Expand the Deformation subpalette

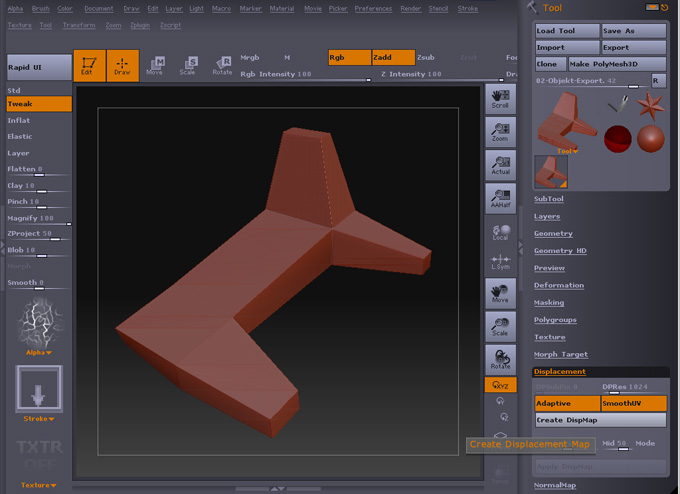pyautogui.click(x=558, y=285)
